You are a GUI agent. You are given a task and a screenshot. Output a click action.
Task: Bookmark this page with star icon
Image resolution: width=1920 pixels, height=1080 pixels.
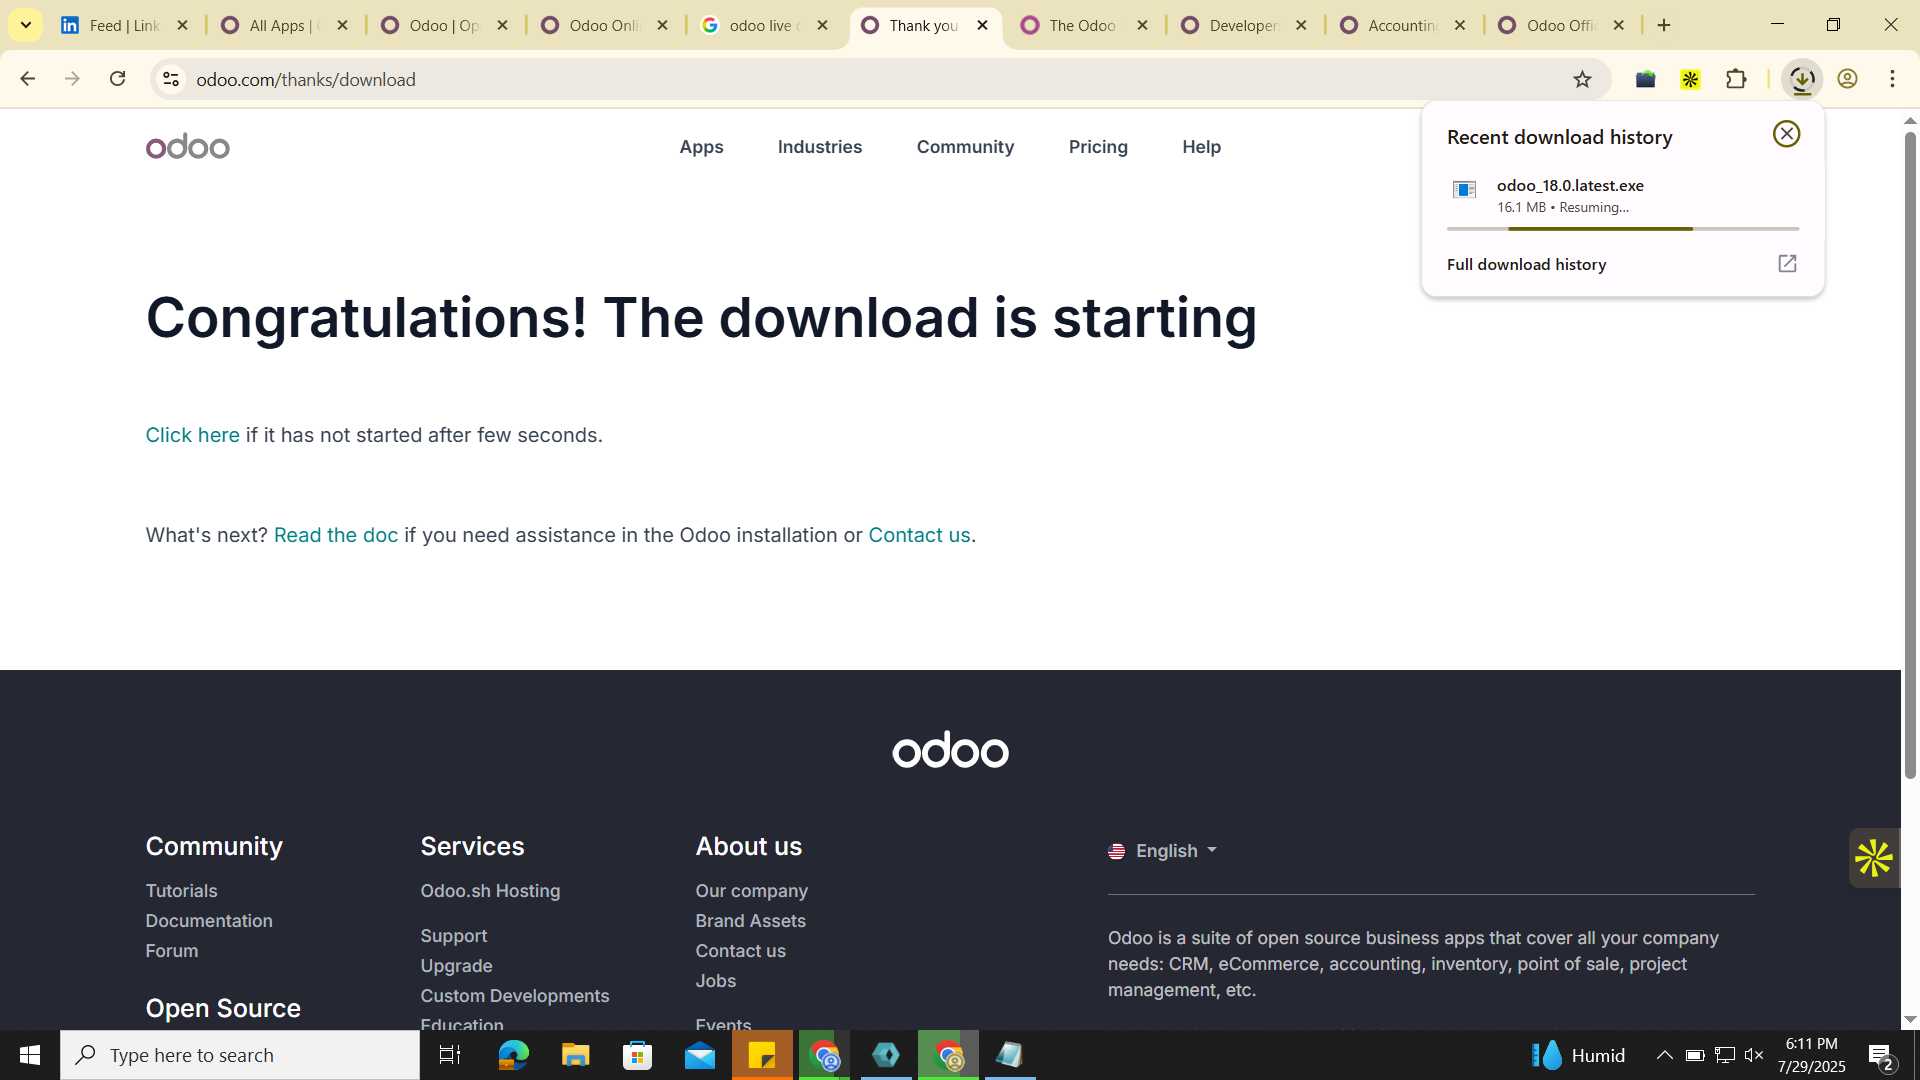[x=1582, y=80]
